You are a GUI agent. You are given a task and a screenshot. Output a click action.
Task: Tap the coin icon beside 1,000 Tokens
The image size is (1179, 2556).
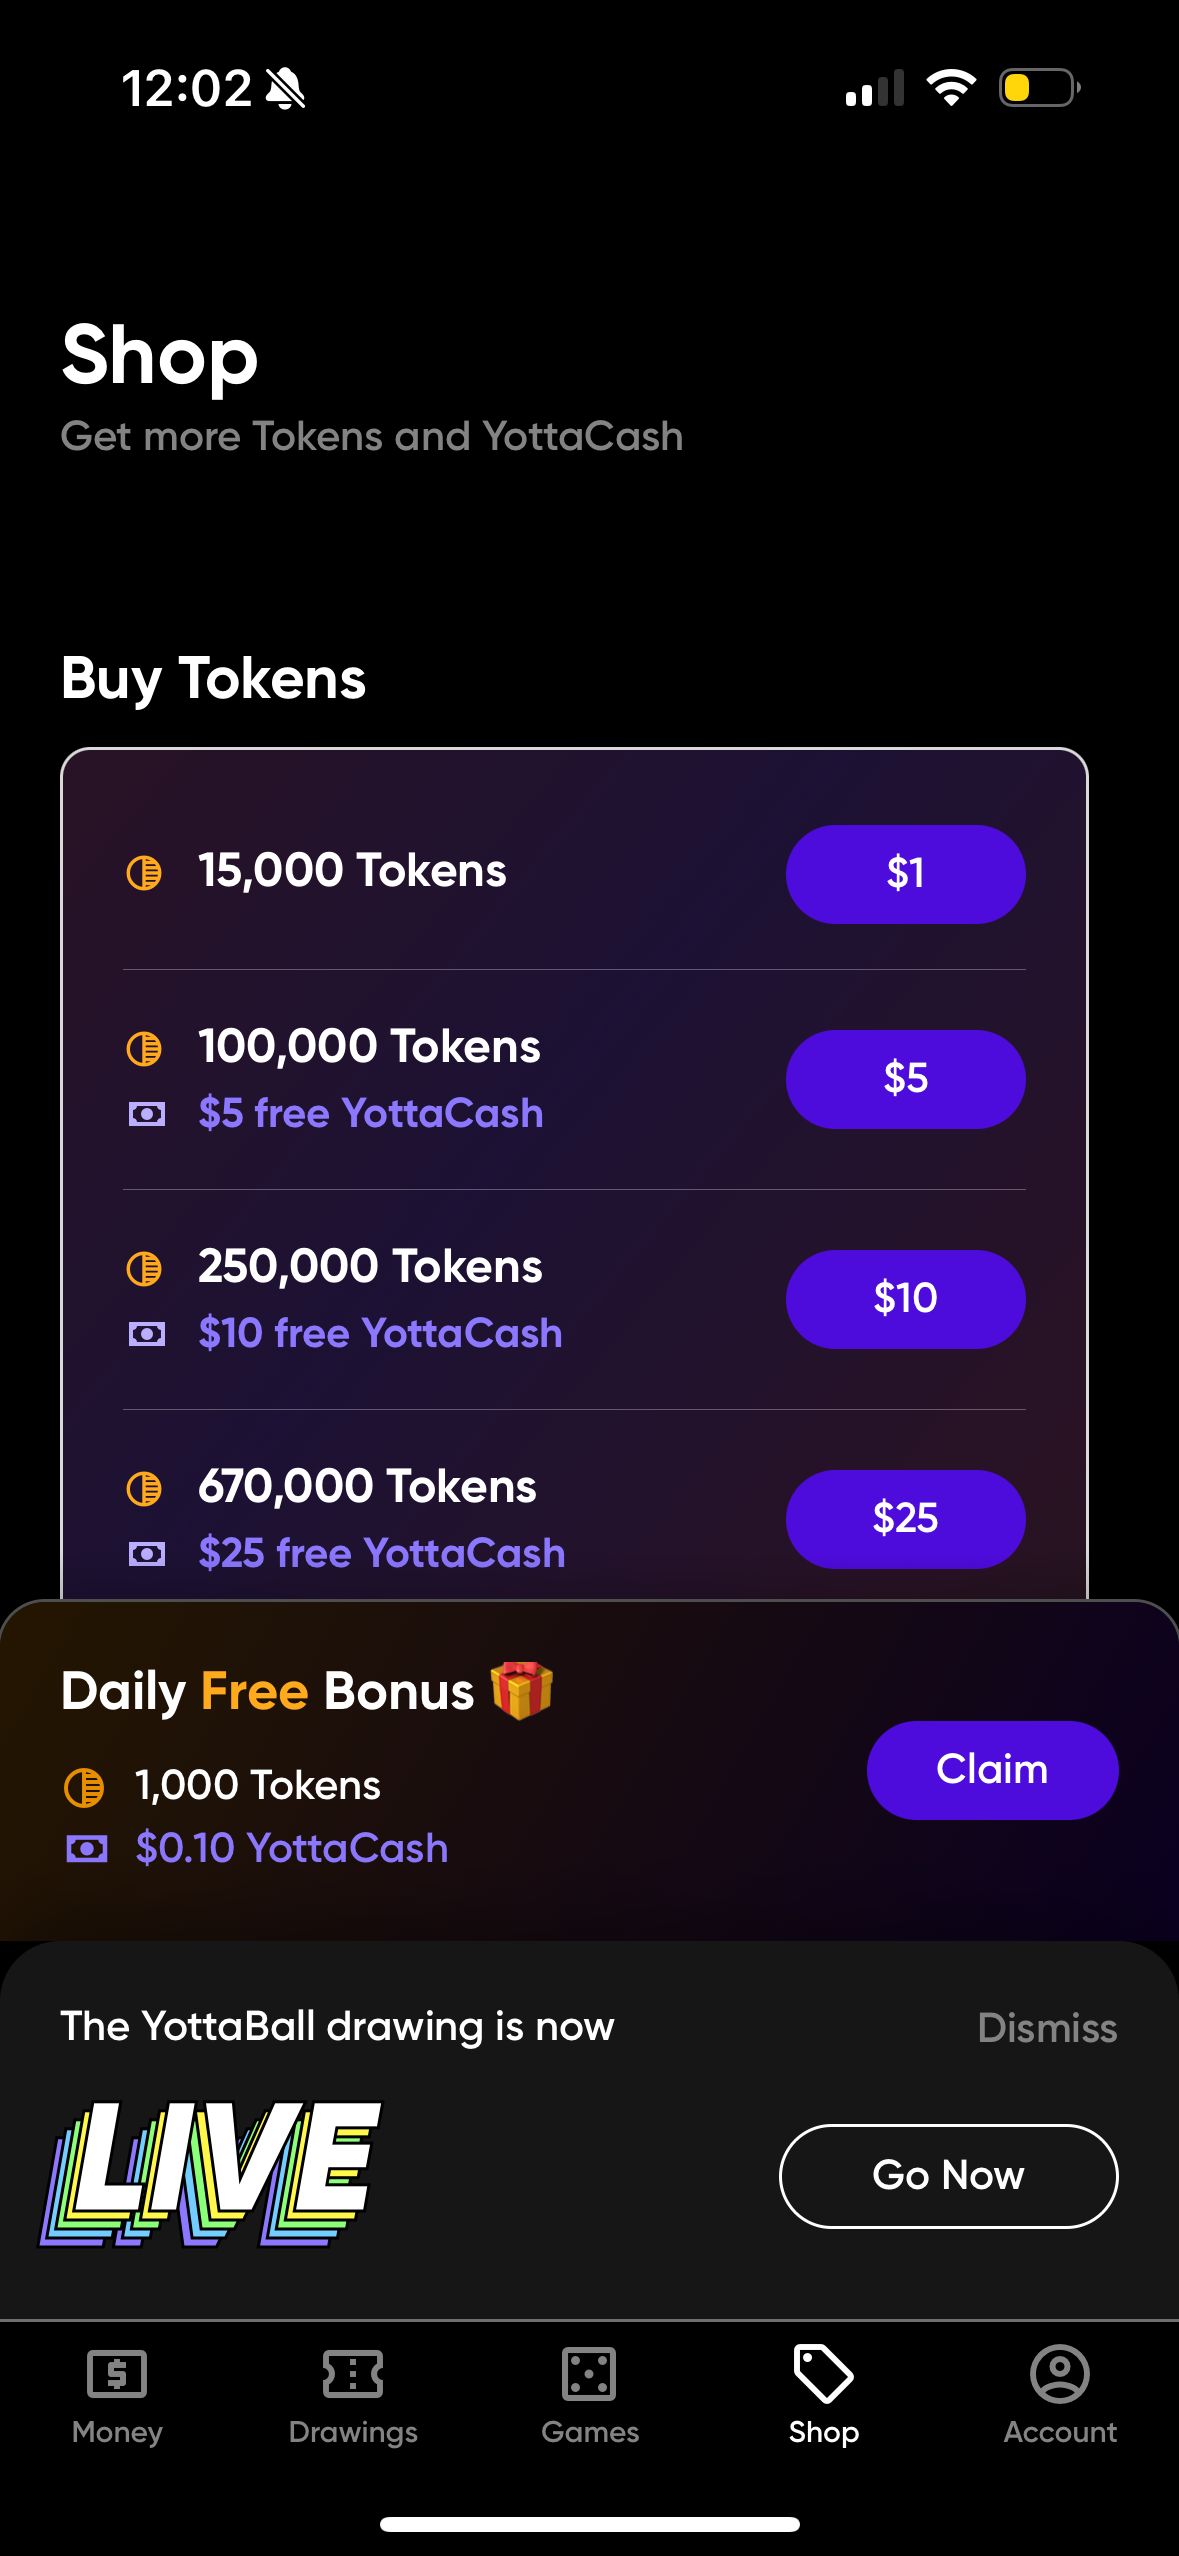click(86, 1785)
